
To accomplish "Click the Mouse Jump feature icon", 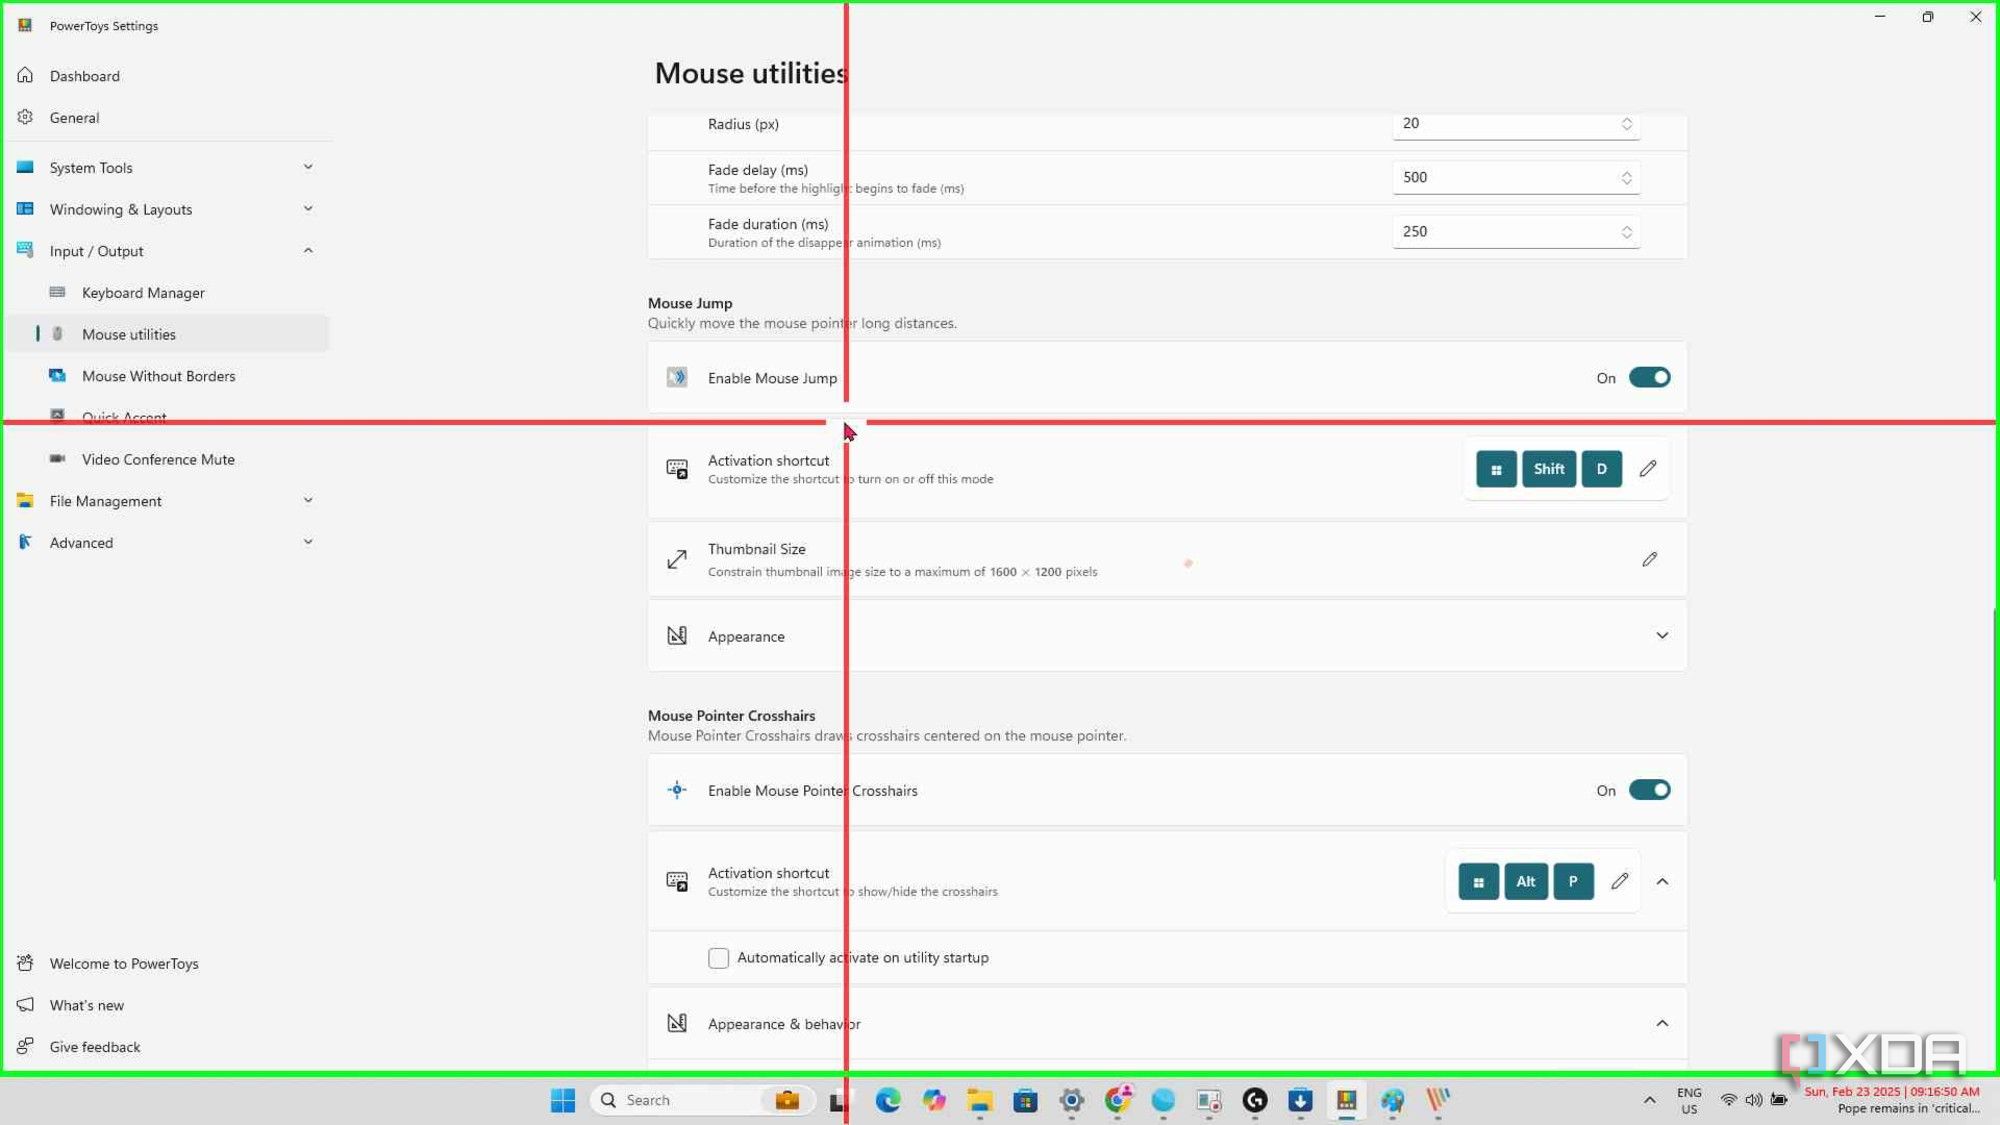I will [677, 378].
